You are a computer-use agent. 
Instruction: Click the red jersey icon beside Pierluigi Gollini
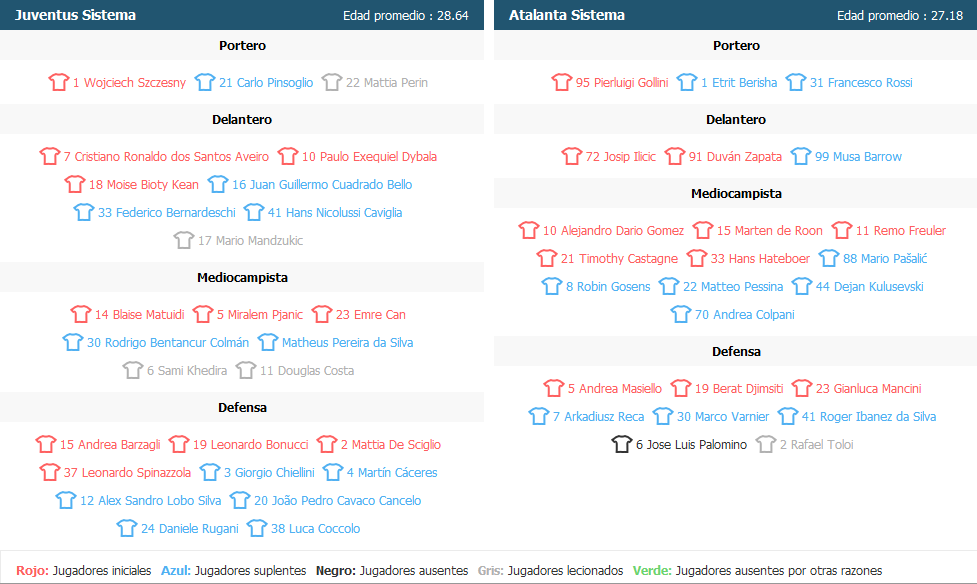[562, 82]
